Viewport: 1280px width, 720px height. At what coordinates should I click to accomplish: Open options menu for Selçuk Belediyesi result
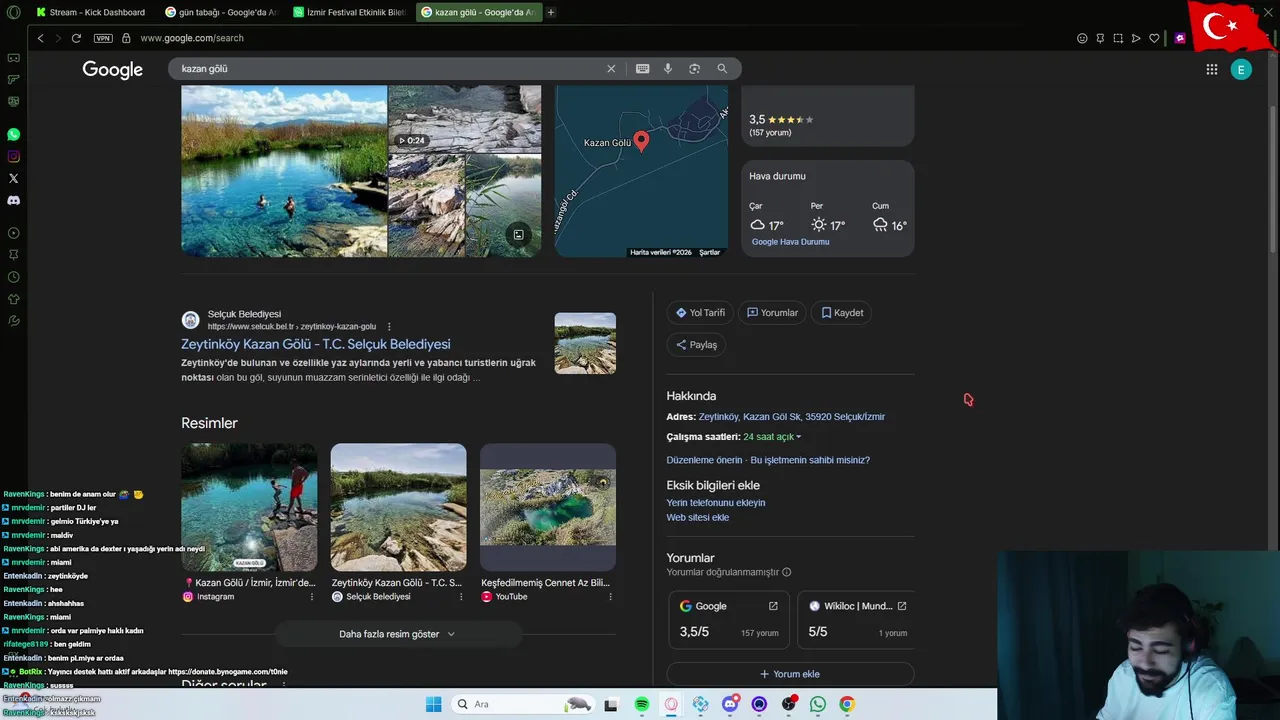coord(389,327)
